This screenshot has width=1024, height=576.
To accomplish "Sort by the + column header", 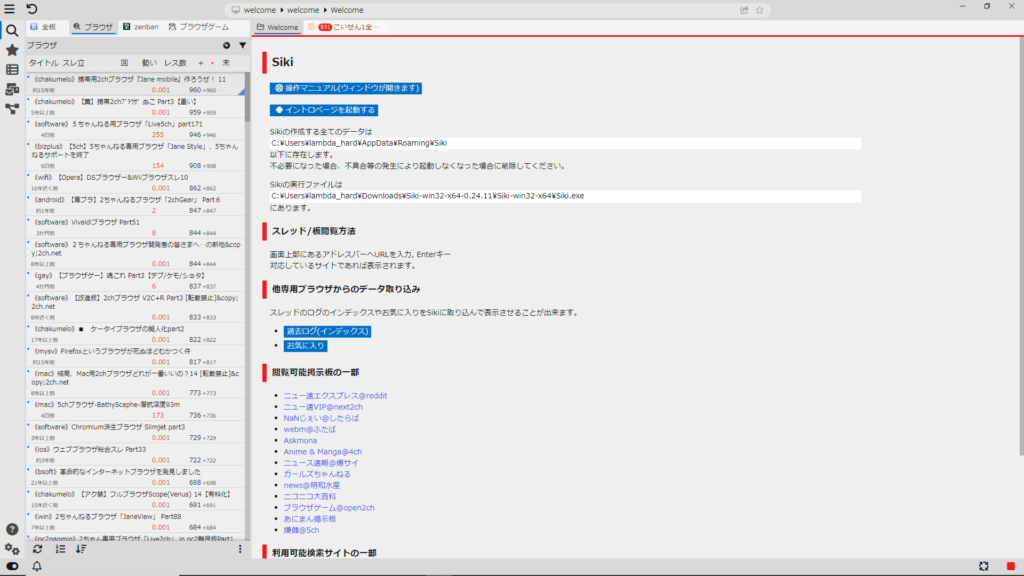I will click(x=200, y=63).
